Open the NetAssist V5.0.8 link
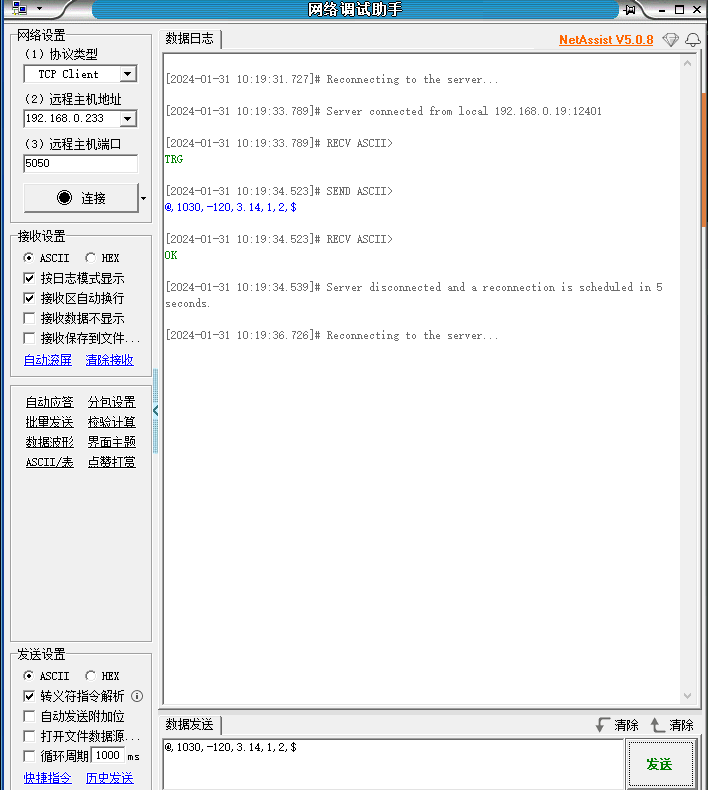The image size is (708, 790). point(606,40)
